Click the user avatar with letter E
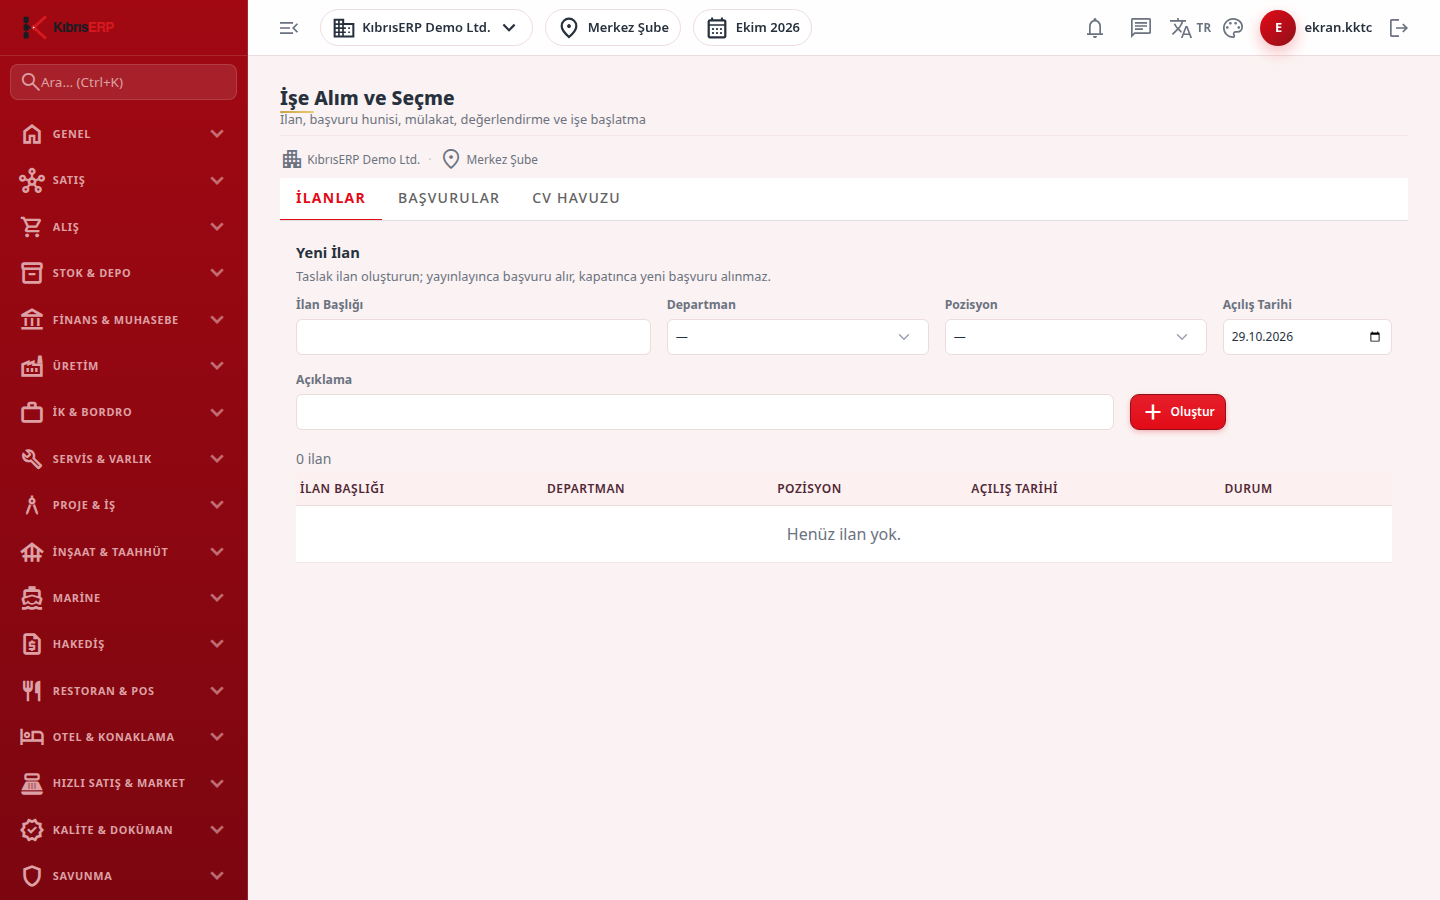1440x900 pixels. (1278, 28)
